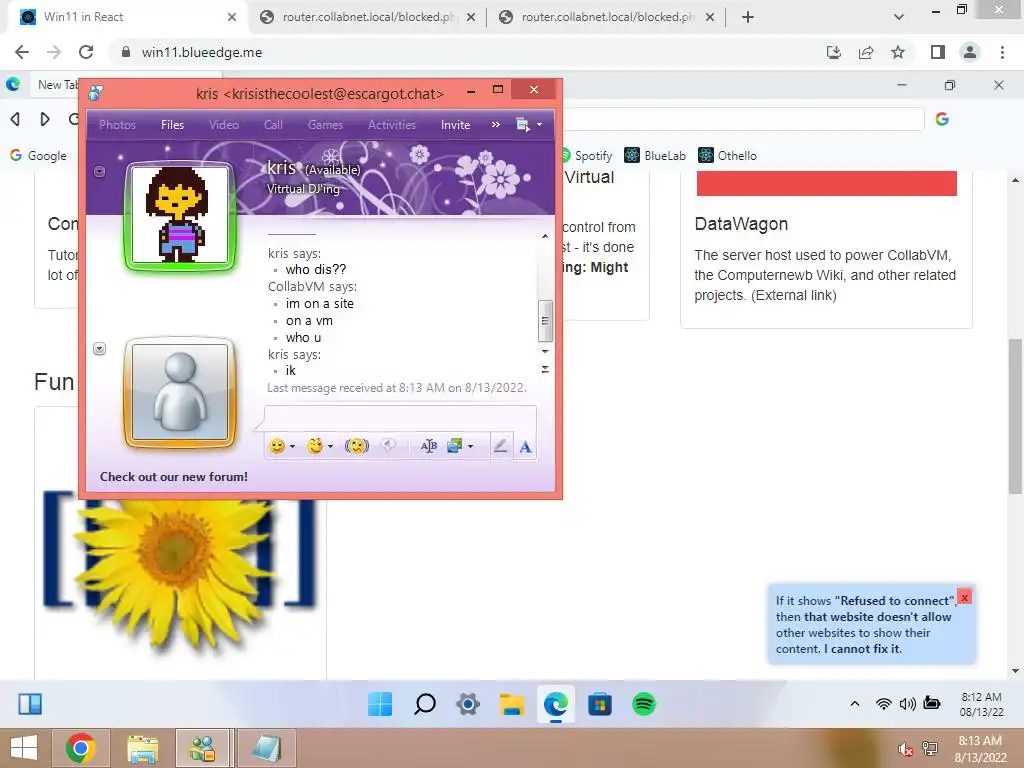Click the chat history scrollbar thumb

(545, 321)
